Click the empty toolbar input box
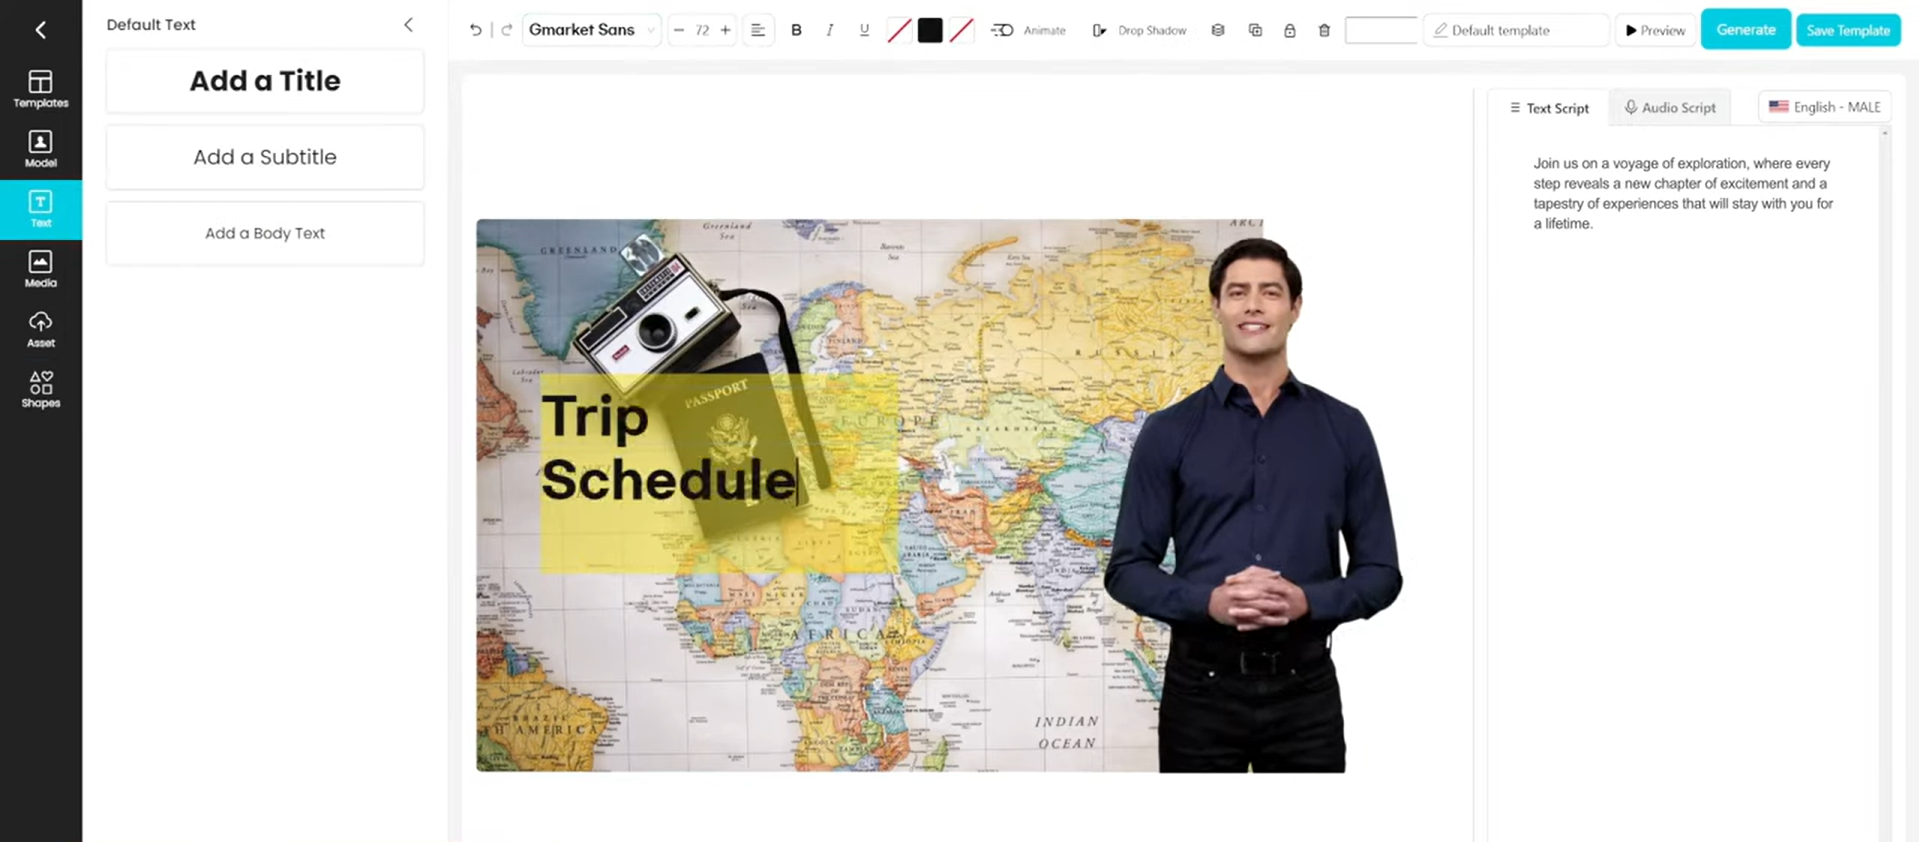1919x842 pixels. 1381,30
